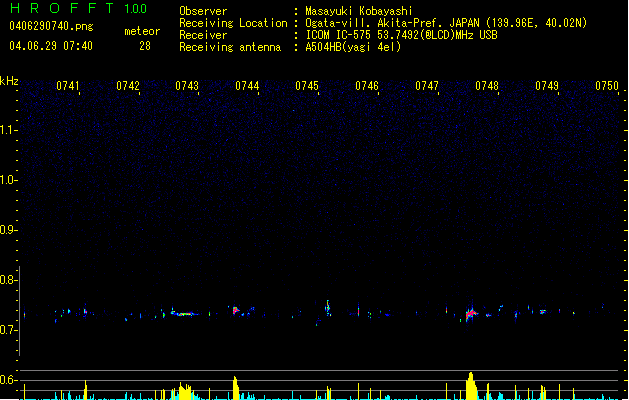Image resolution: width=629 pixels, height=400 pixels.
Task: Click time marker 0748
Action: click(x=487, y=86)
